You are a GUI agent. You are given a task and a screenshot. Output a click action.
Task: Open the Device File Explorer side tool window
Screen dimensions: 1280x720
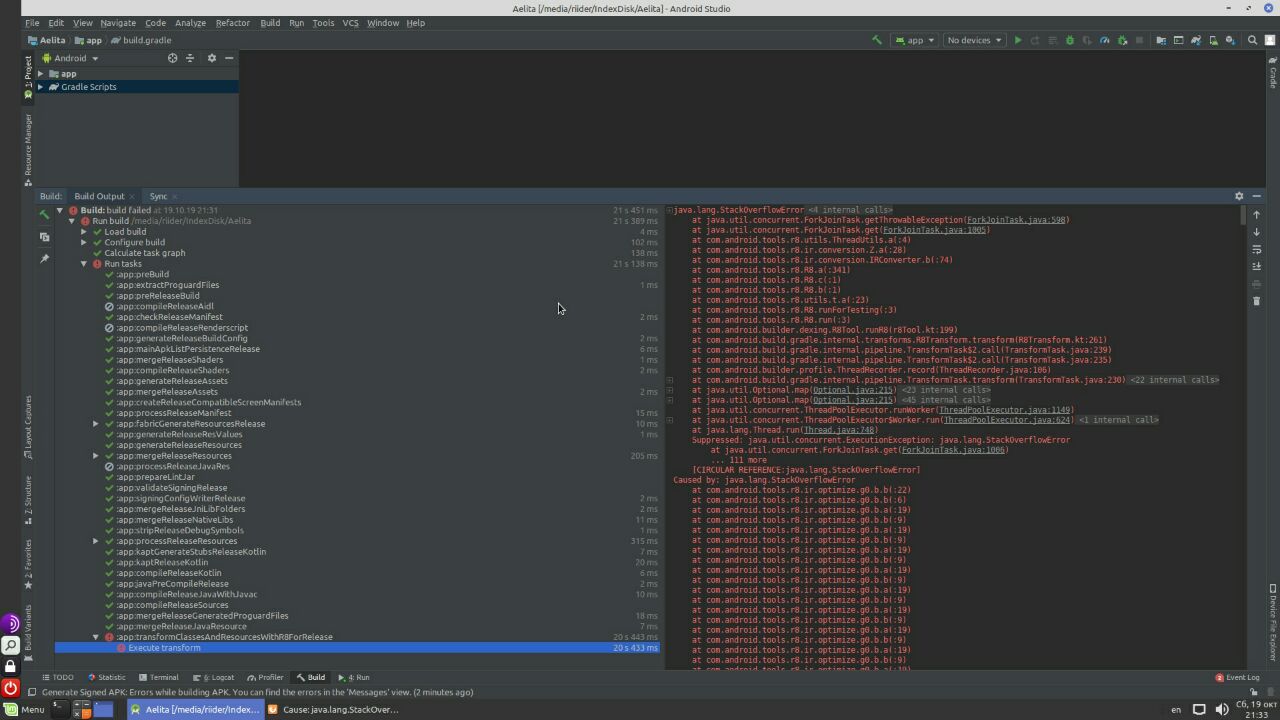[x=1273, y=622]
